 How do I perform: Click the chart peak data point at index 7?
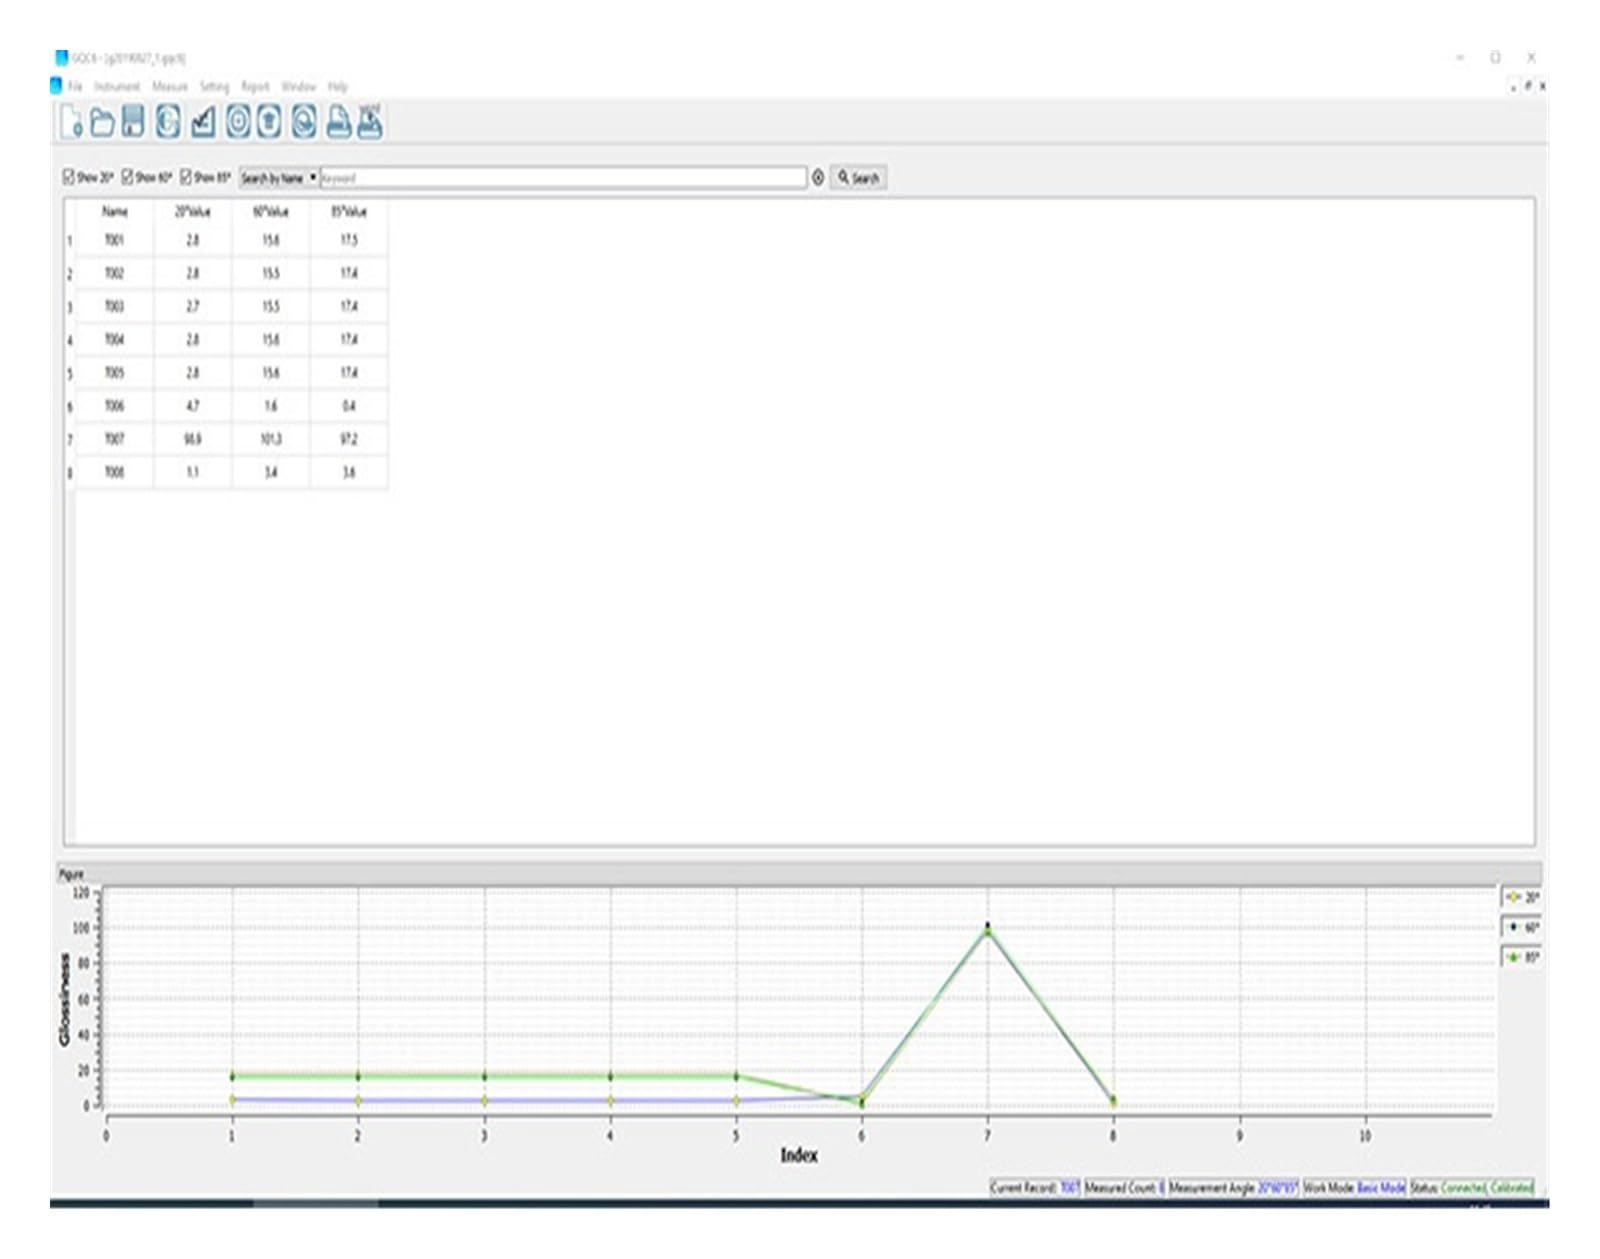988,928
